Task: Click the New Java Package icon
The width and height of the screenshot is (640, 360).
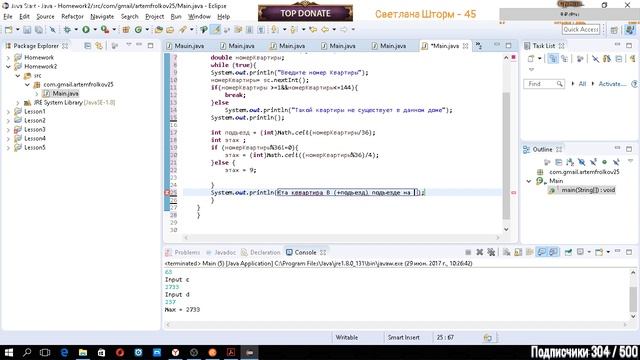Action: pos(126,29)
